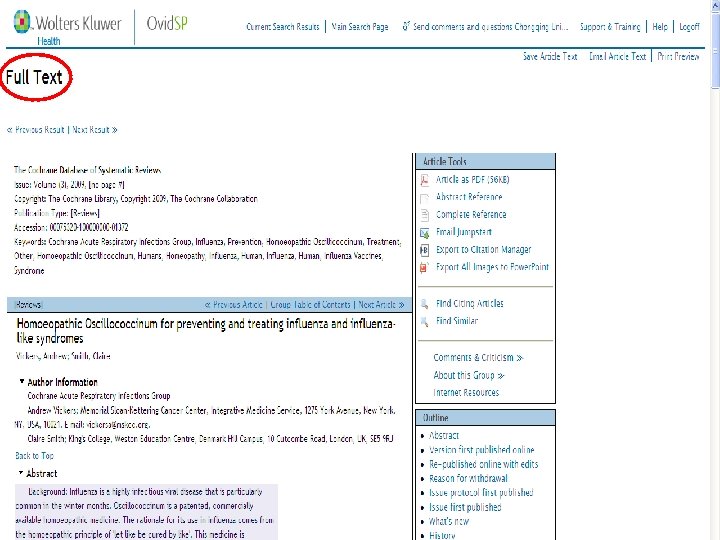Go to Main Search Page
The width and height of the screenshot is (720, 540).
point(360,27)
